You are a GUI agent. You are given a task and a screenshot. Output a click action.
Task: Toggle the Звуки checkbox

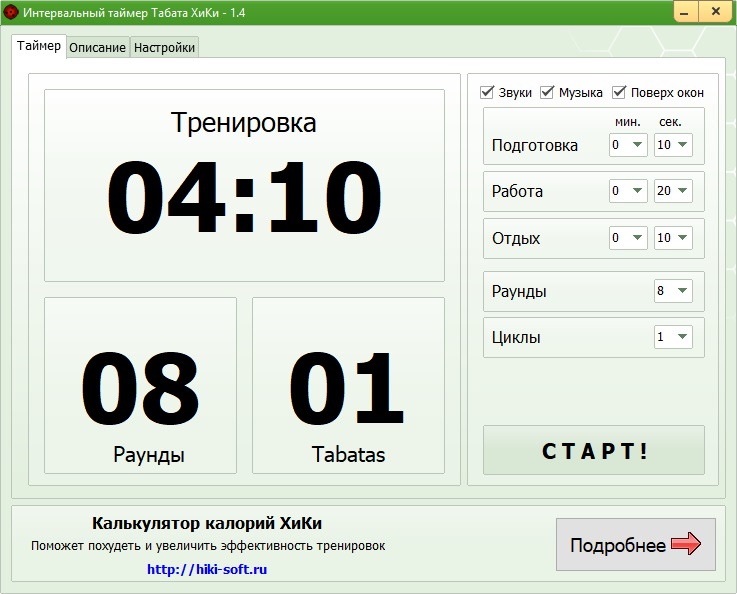(488, 92)
